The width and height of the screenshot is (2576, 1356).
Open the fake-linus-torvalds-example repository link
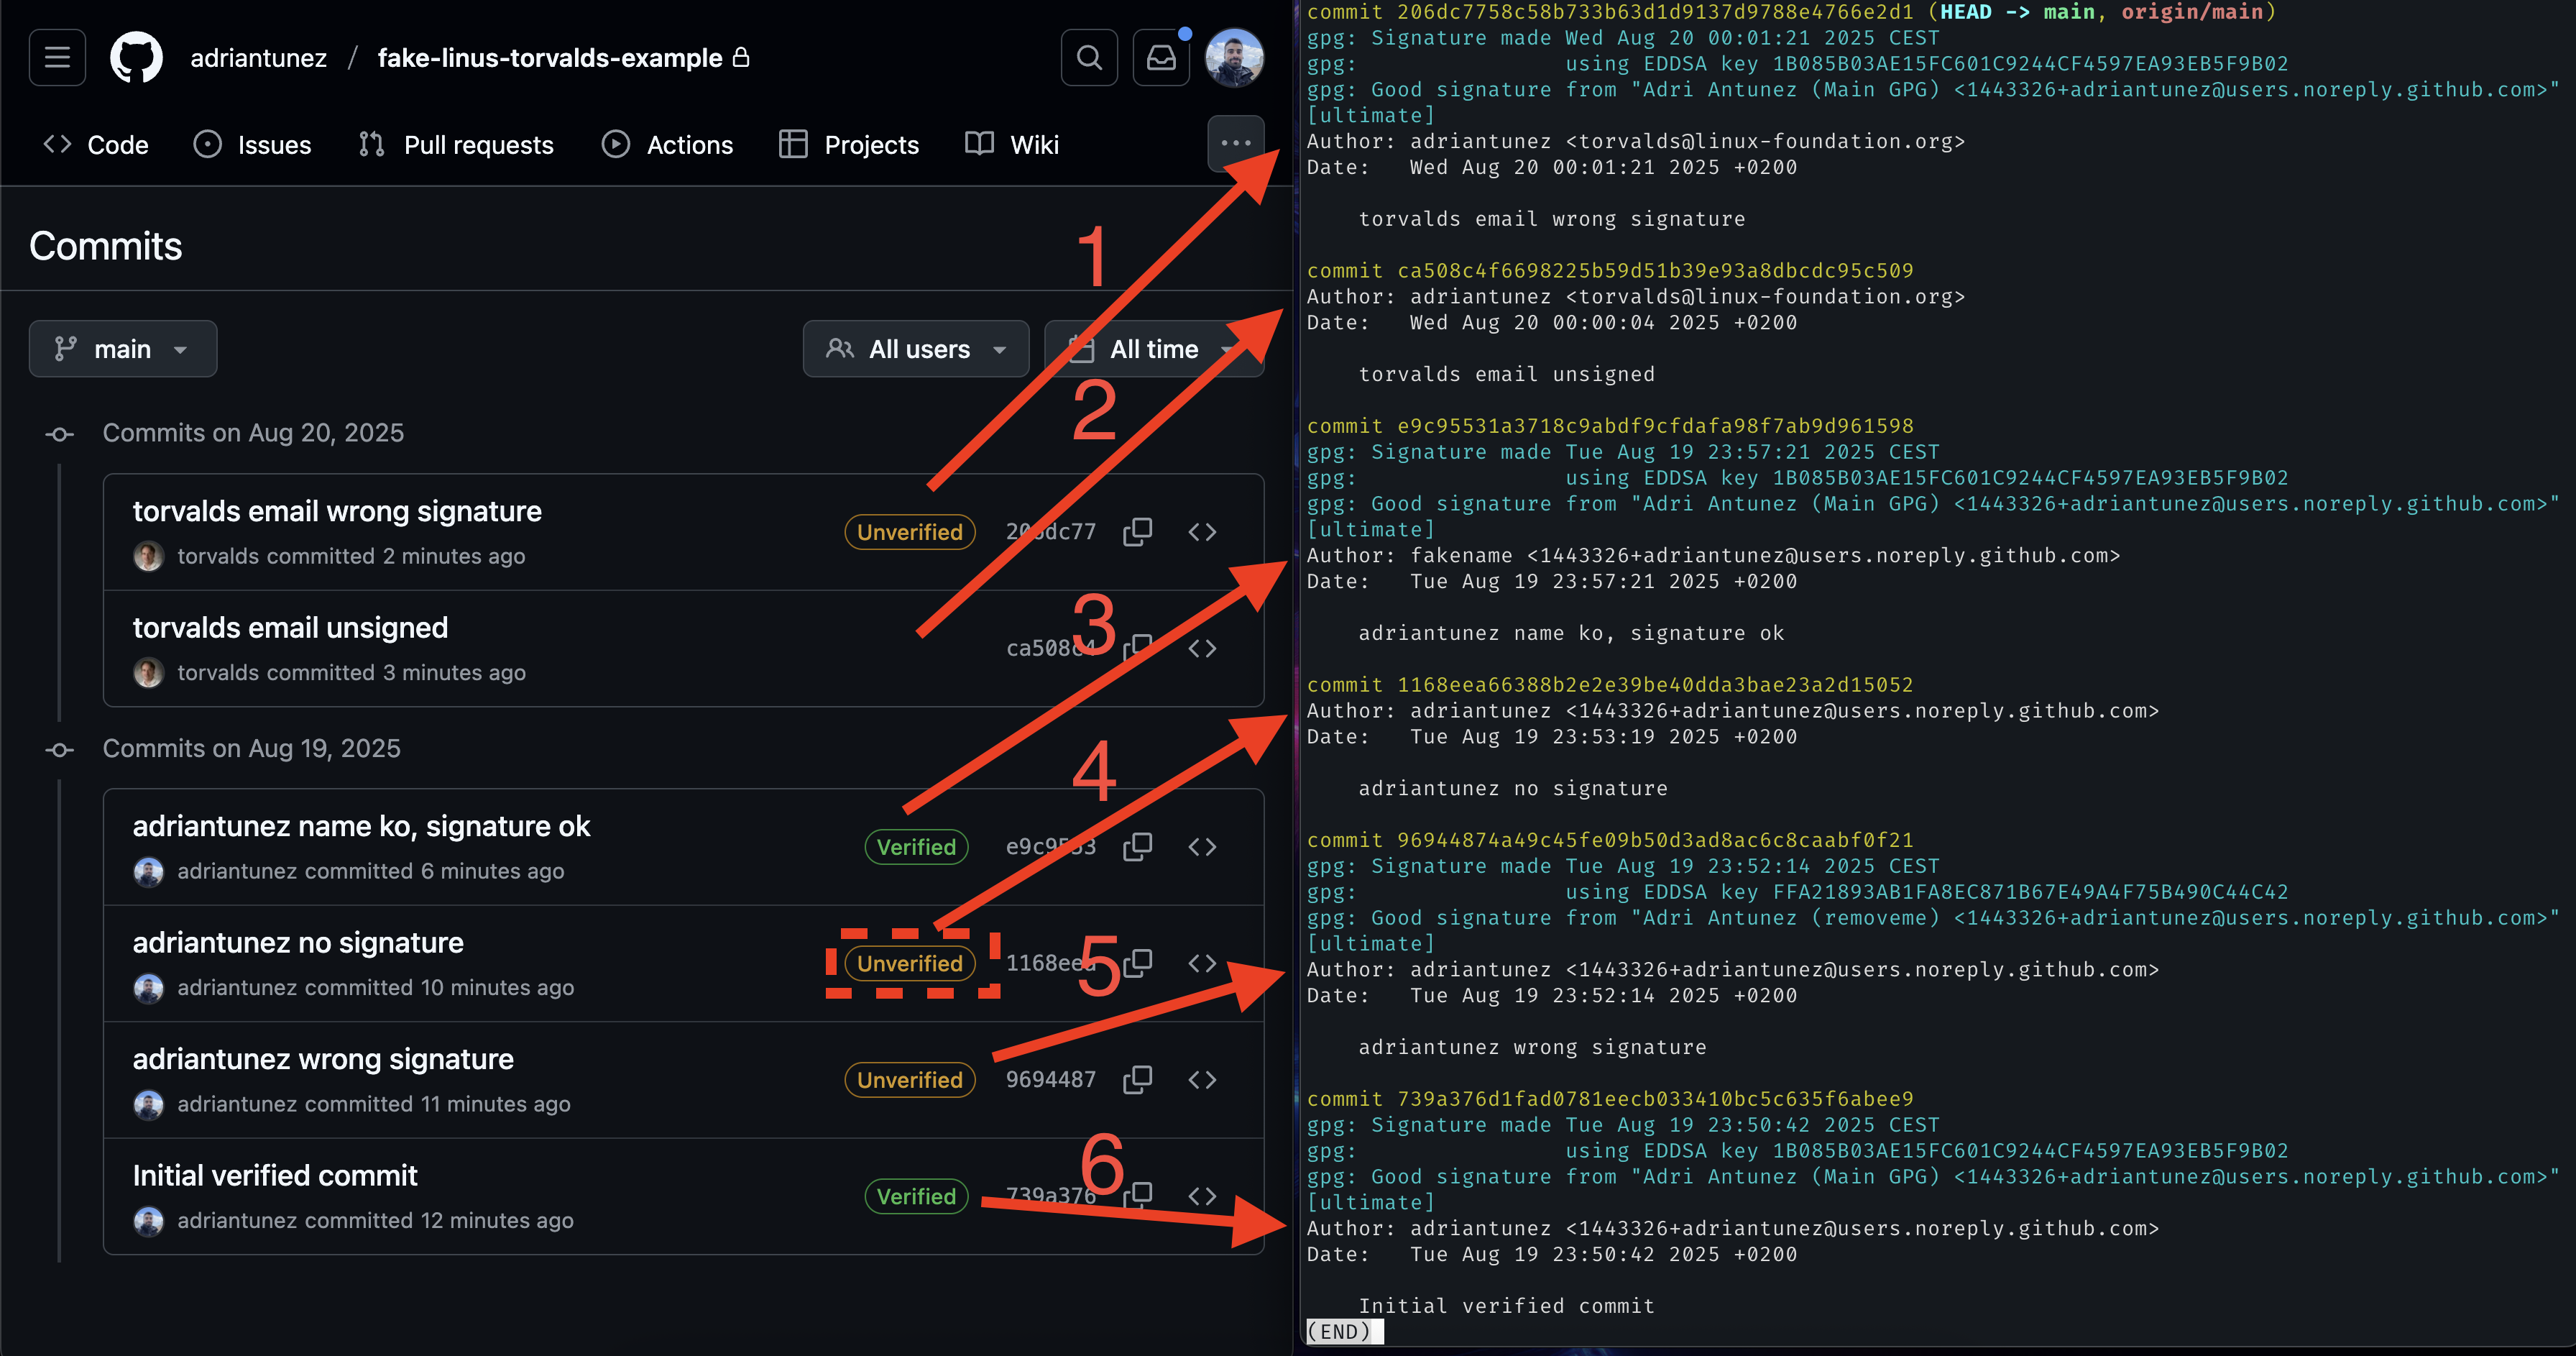coord(550,58)
